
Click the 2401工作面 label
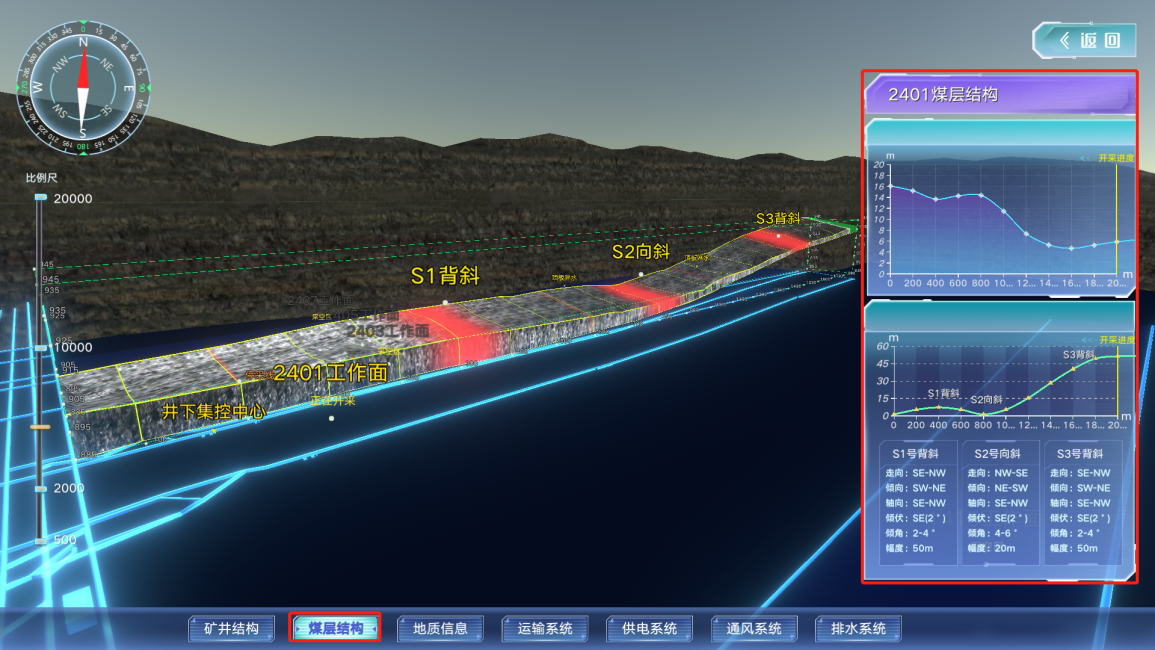pyautogui.click(x=330, y=372)
